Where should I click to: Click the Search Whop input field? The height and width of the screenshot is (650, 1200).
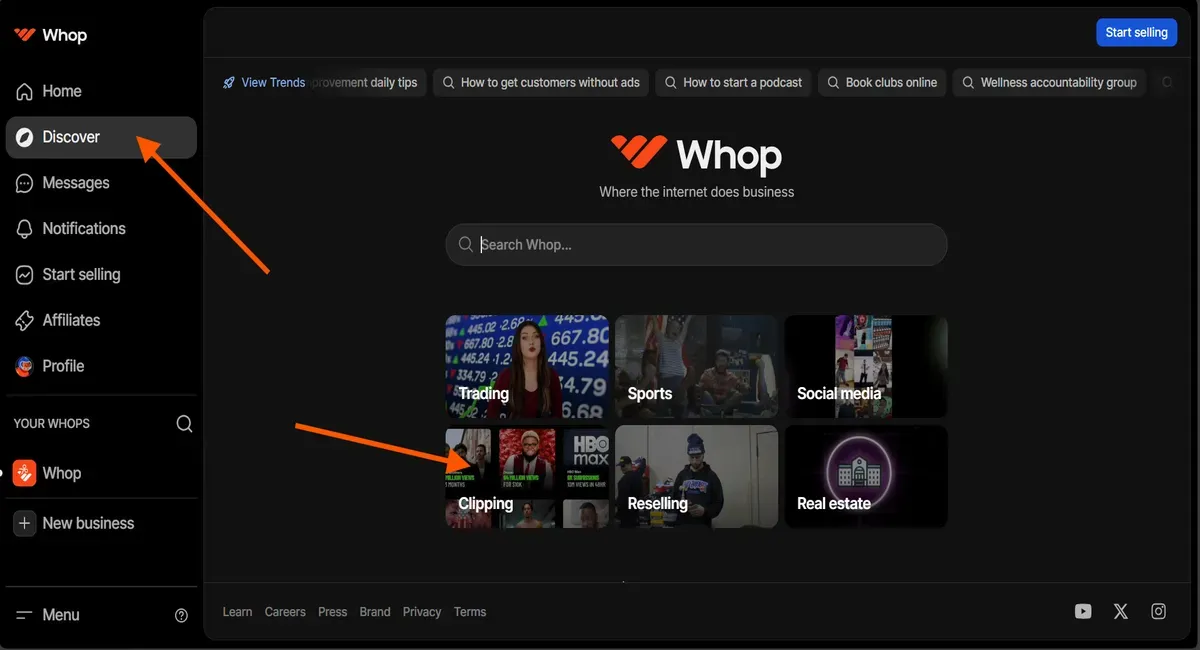point(696,244)
